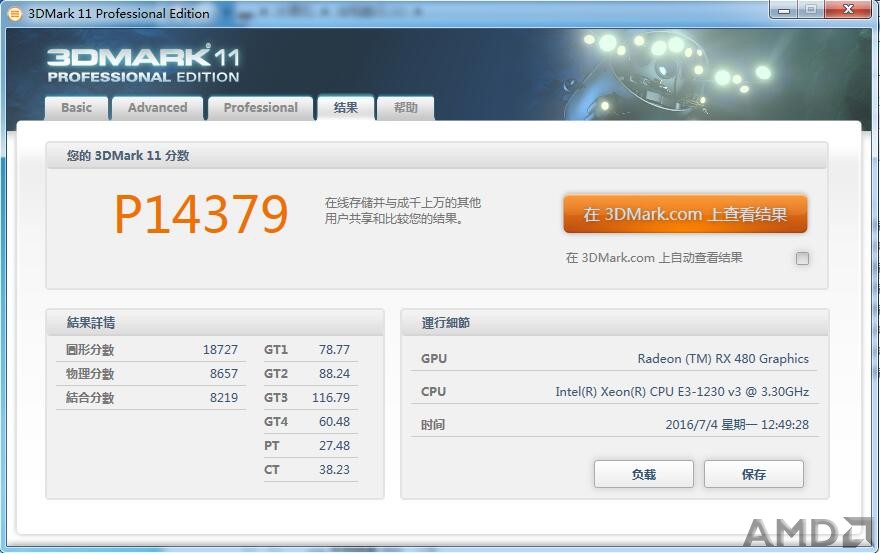This screenshot has width=880, height=553.
Task: Click the GT4 value 60.48
Action: pyautogui.click(x=334, y=422)
